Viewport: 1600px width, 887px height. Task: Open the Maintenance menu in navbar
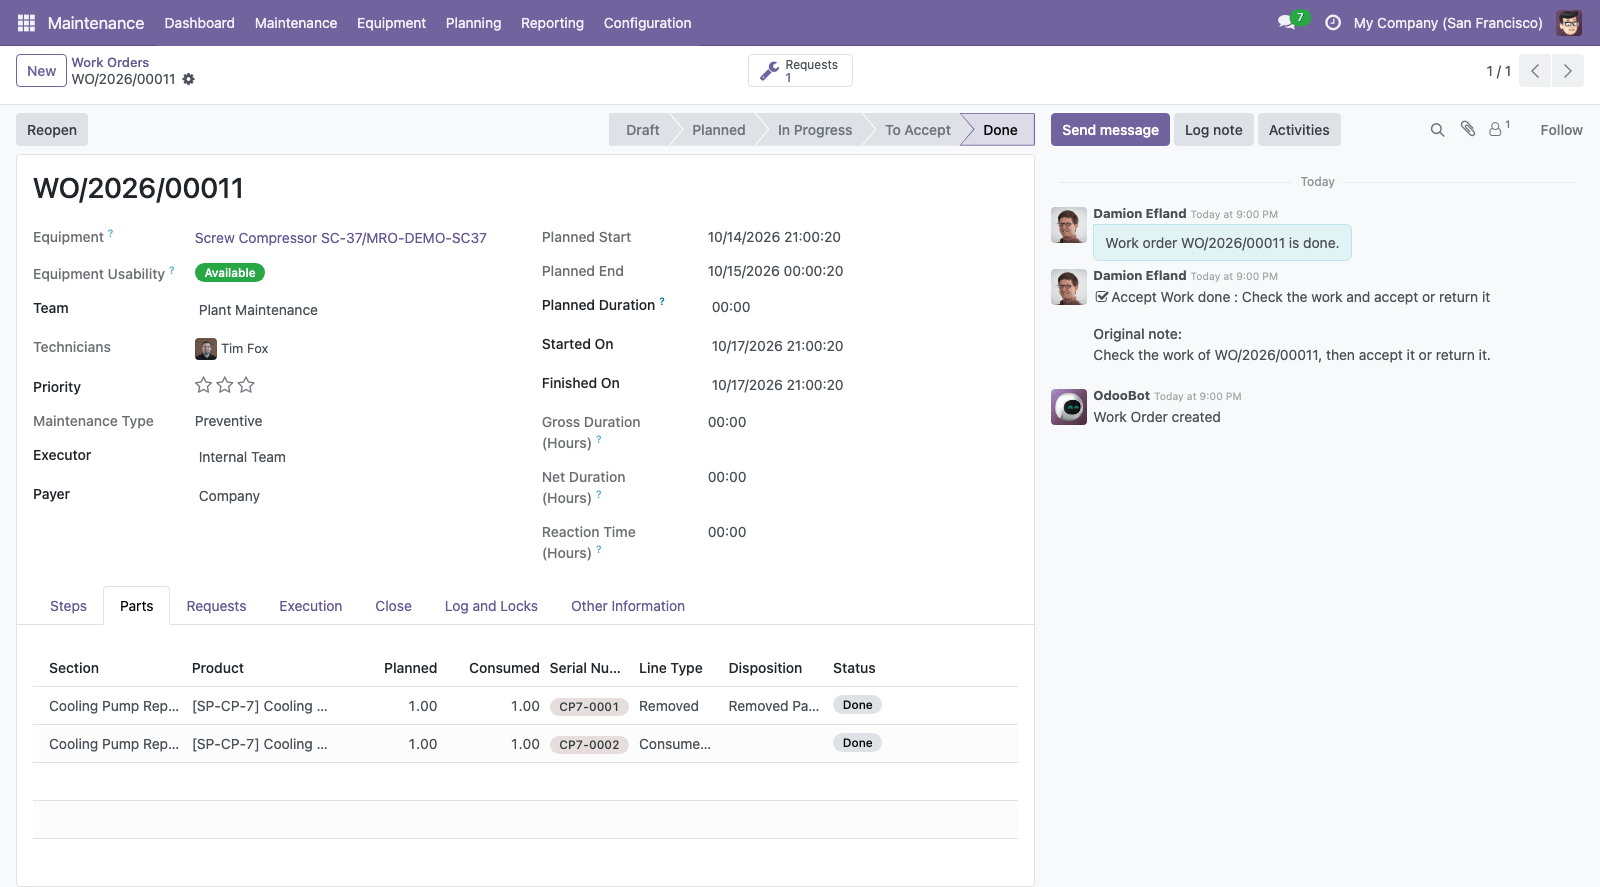pyautogui.click(x=296, y=23)
